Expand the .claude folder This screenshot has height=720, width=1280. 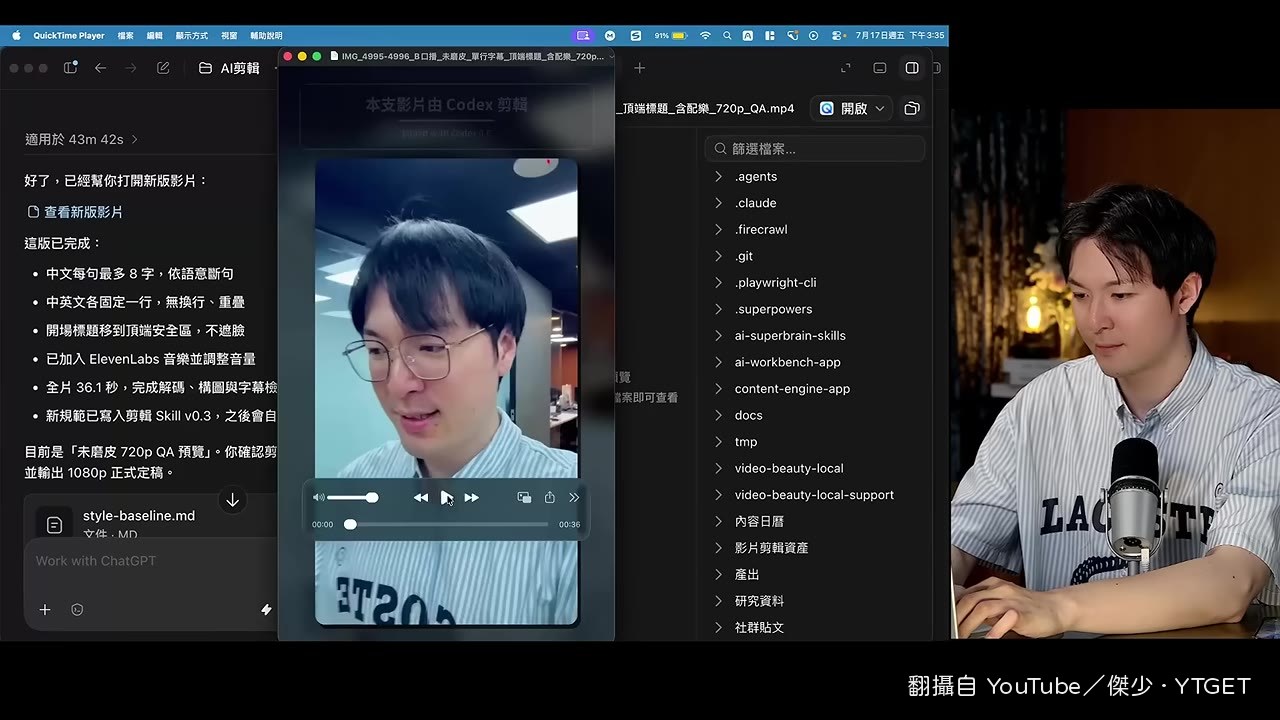(718, 203)
